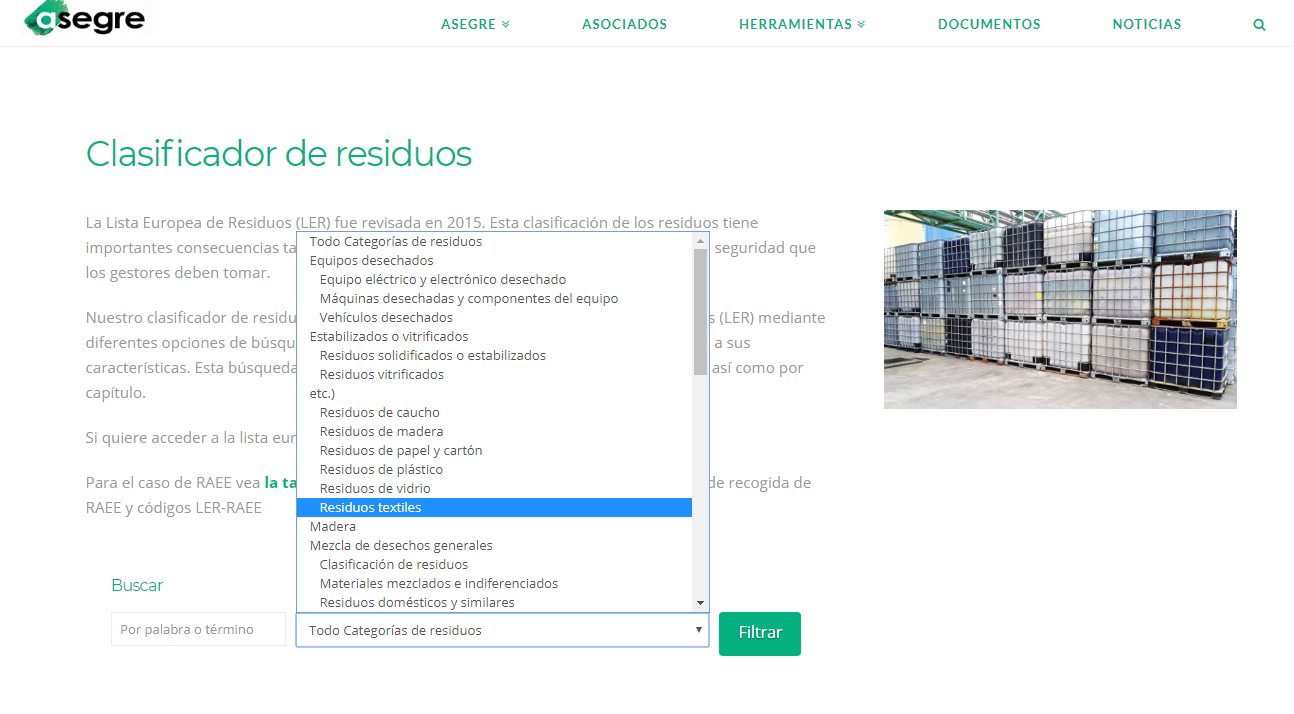Screen dimensions: 1294x714
Task: Pick 'Vehículos desechados' in the dropdown list
Action: pyautogui.click(x=386, y=318)
